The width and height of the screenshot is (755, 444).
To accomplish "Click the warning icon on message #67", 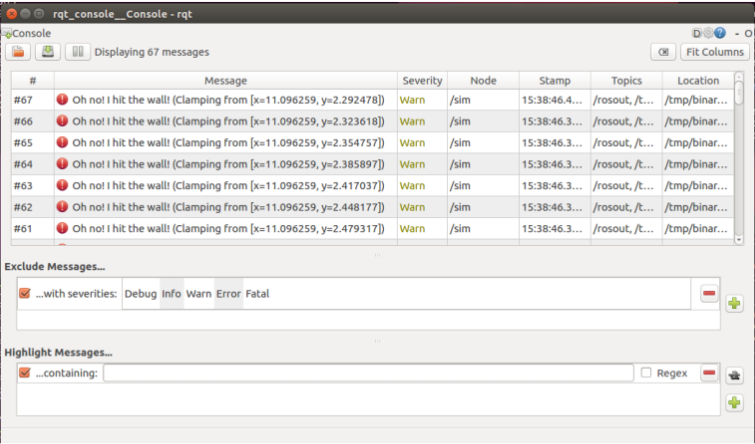I will pyautogui.click(x=62, y=99).
